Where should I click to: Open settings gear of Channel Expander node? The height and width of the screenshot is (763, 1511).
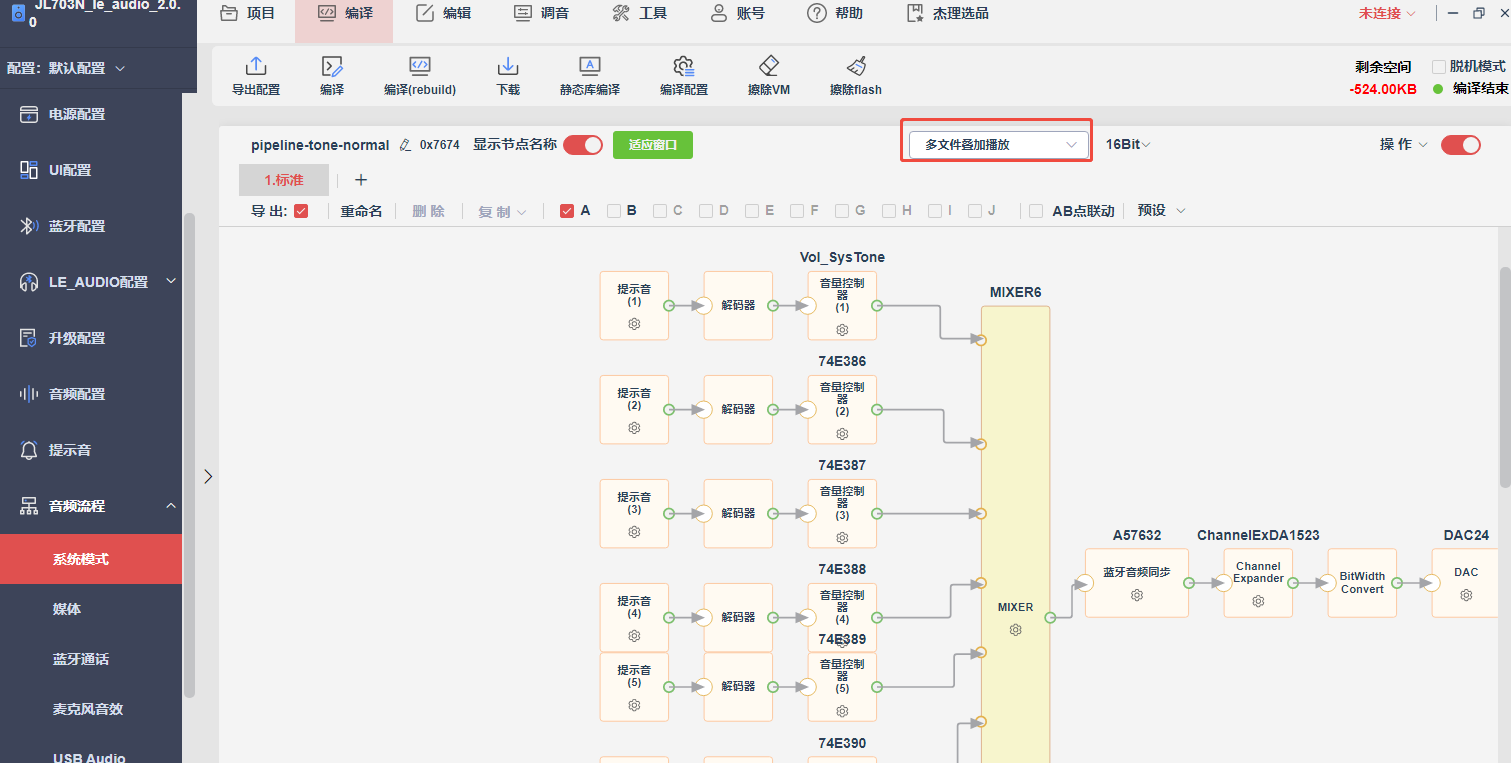(1258, 601)
